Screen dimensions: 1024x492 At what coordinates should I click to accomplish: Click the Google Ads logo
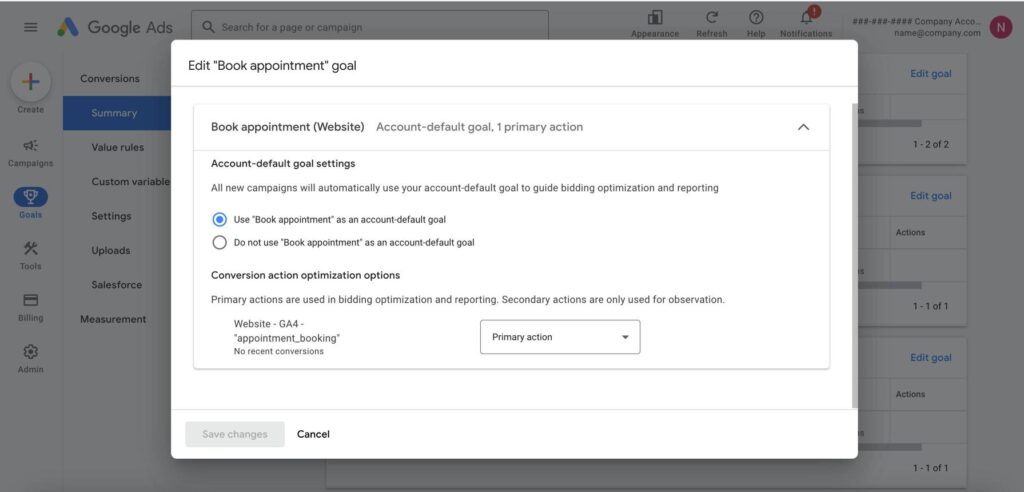(x=115, y=27)
